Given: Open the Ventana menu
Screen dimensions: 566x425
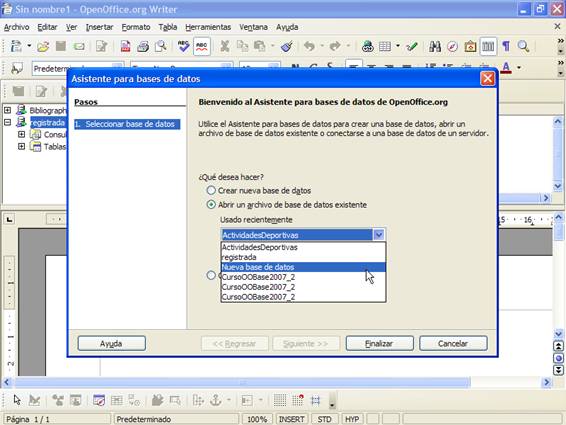Looking at the screenshot, I should click(x=253, y=27).
